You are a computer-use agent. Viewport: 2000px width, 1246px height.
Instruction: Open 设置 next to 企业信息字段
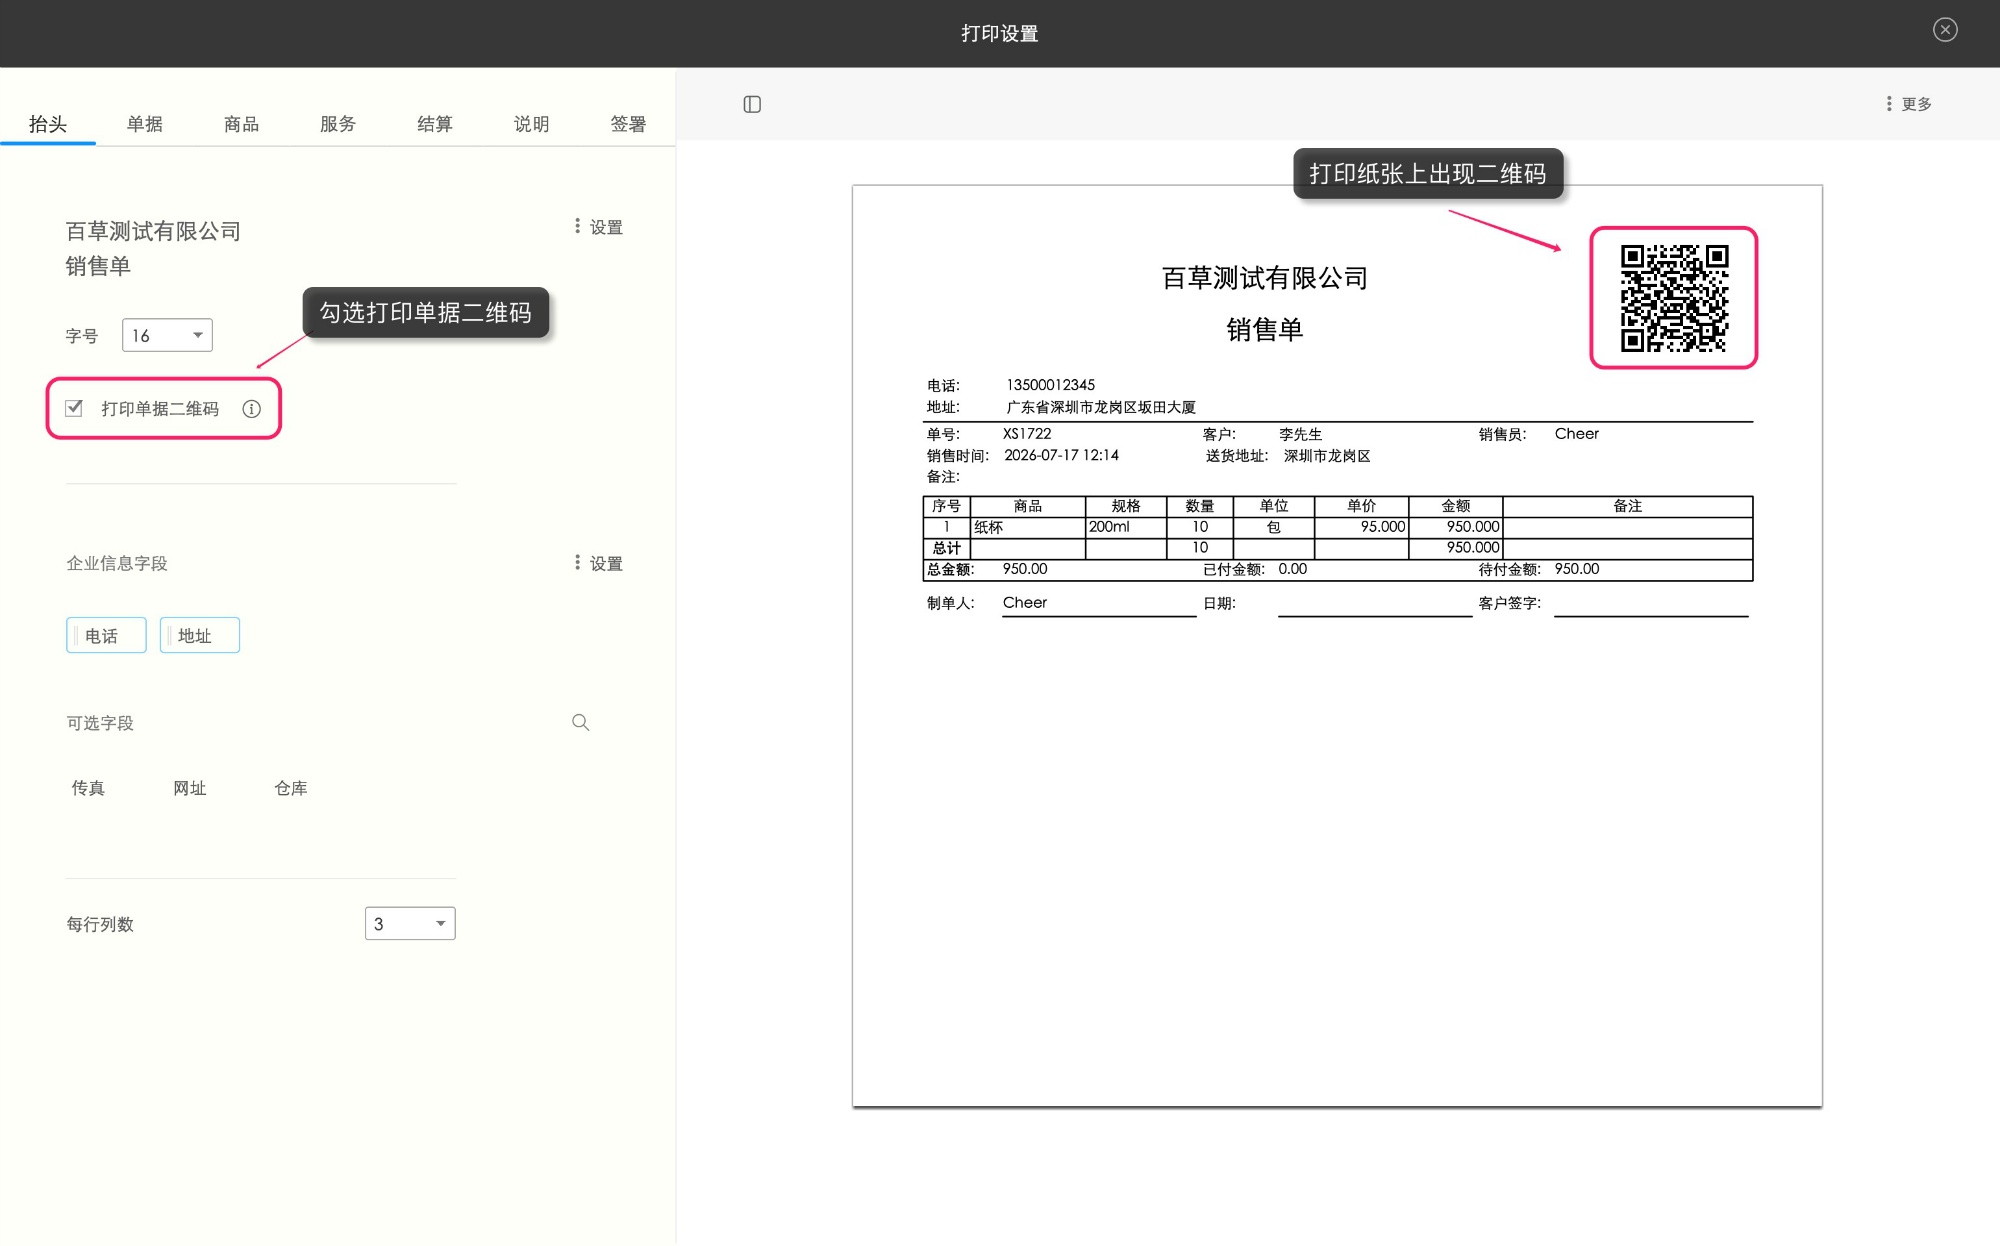(598, 563)
